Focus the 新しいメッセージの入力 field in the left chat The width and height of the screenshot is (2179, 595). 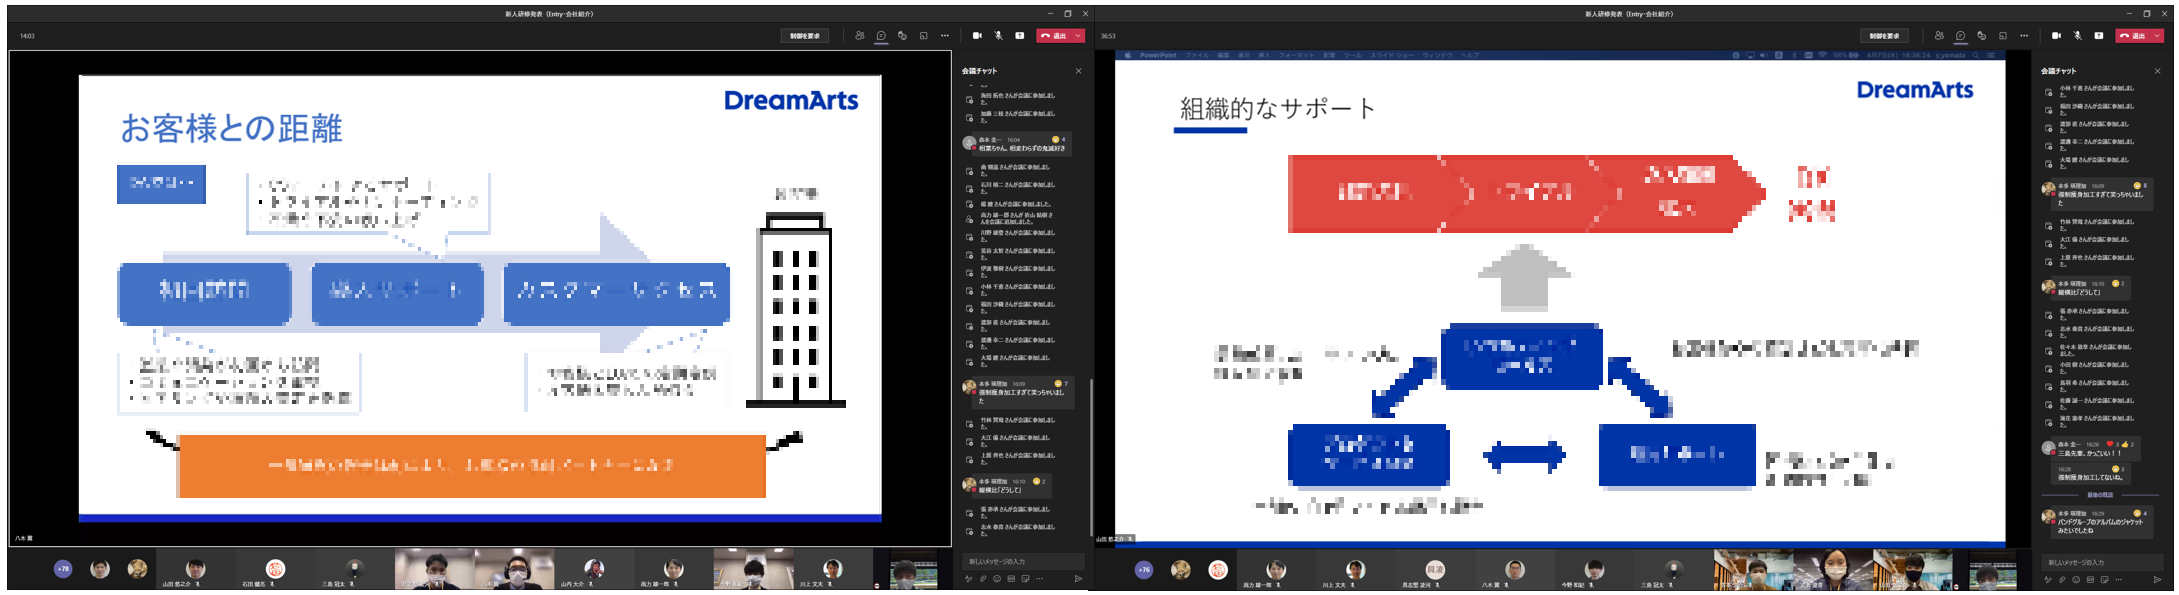click(1023, 561)
